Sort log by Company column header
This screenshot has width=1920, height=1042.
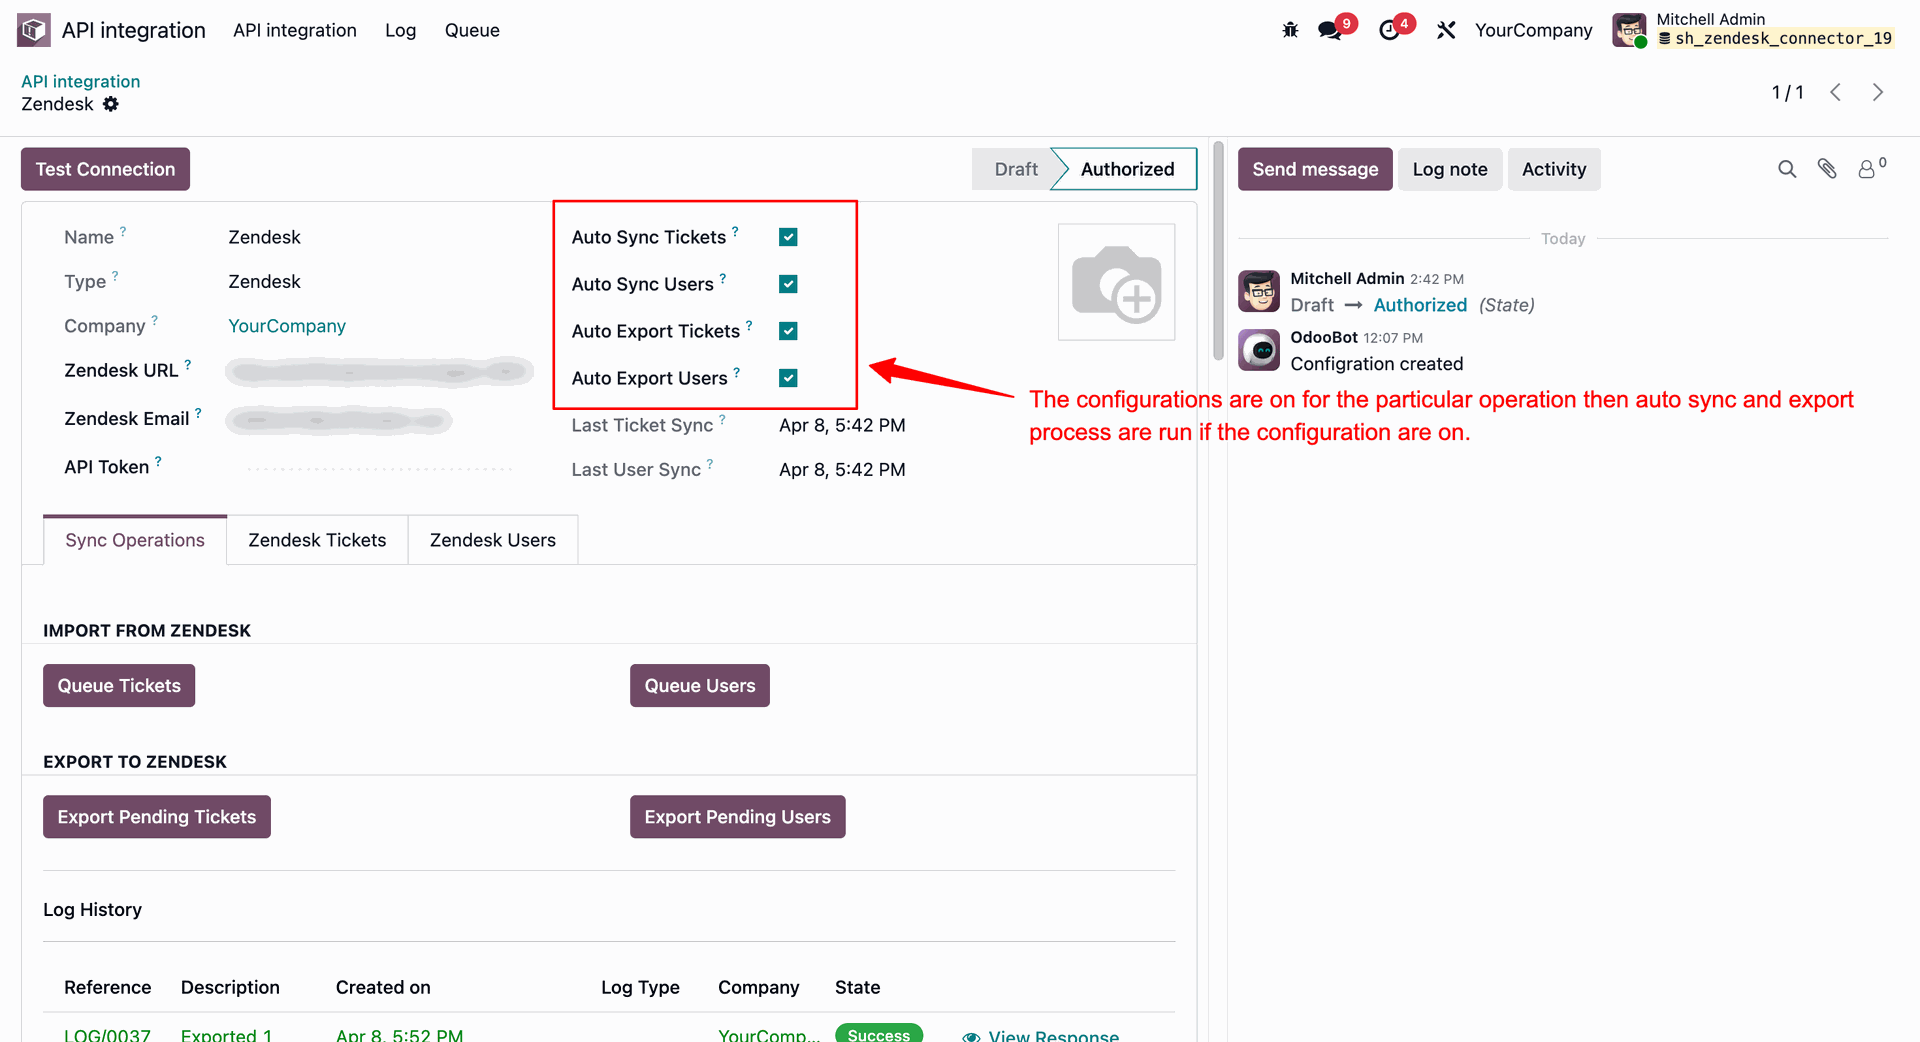coord(758,987)
